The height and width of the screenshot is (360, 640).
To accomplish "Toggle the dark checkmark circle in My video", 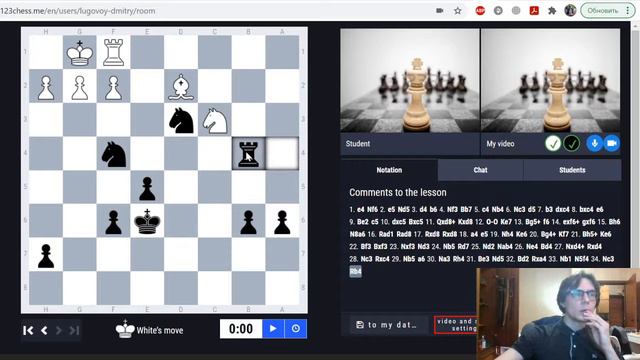I will [571, 143].
